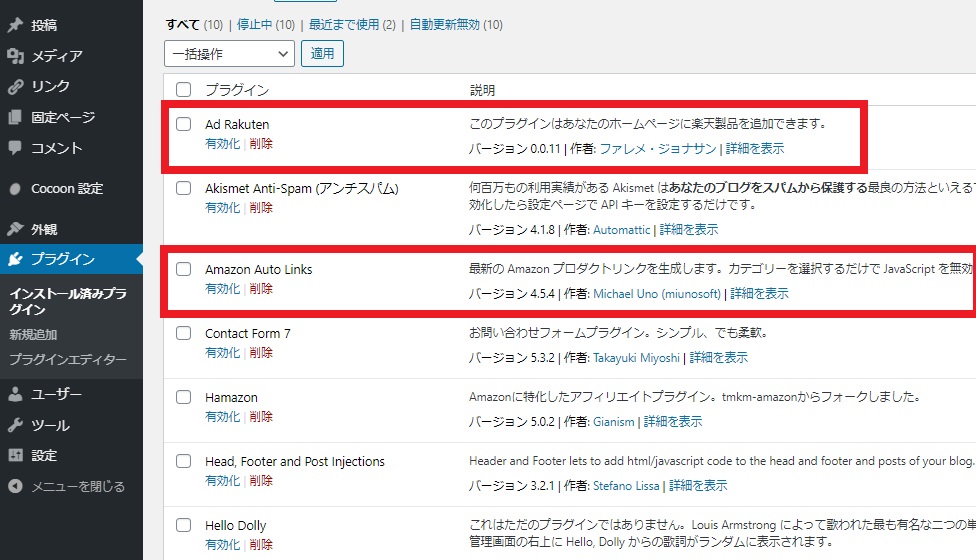Open the 投稿 menu label
The width and height of the screenshot is (976, 560).
(x=44, y=25)
